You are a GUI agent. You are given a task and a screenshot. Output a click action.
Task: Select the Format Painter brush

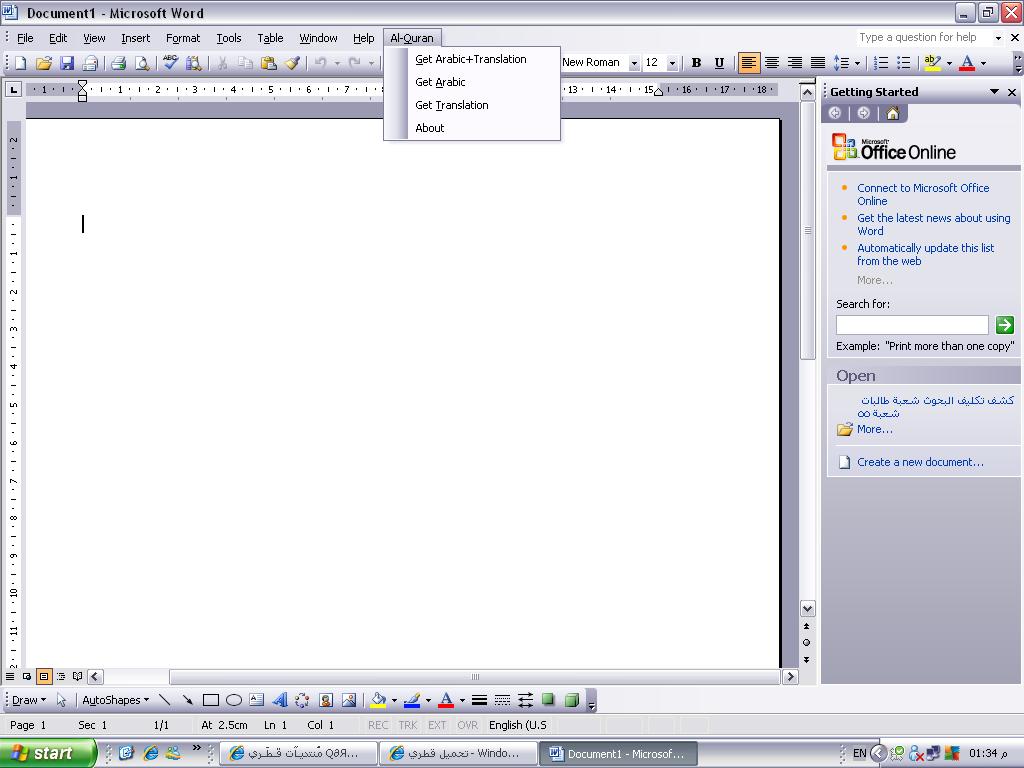pyautogui.click(x=292, y=63)
